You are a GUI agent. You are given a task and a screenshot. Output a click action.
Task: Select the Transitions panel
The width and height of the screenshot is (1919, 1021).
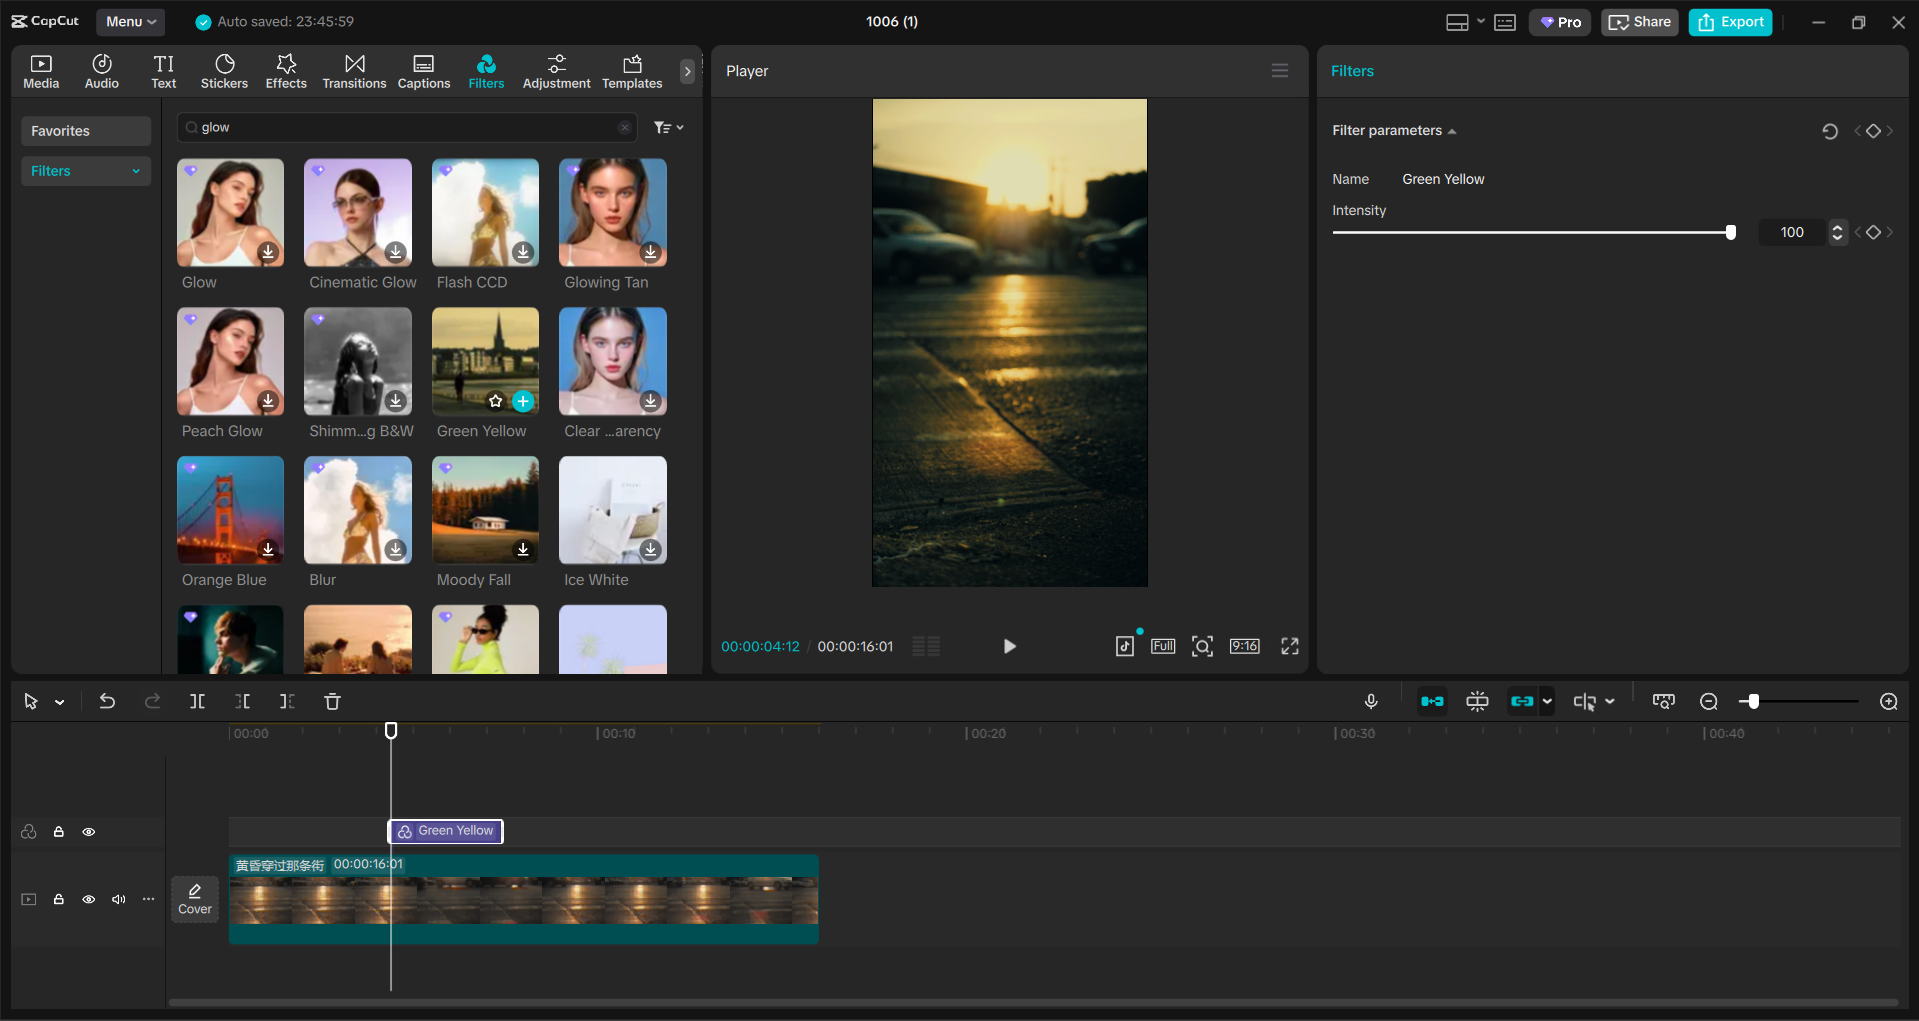[354, 70]
